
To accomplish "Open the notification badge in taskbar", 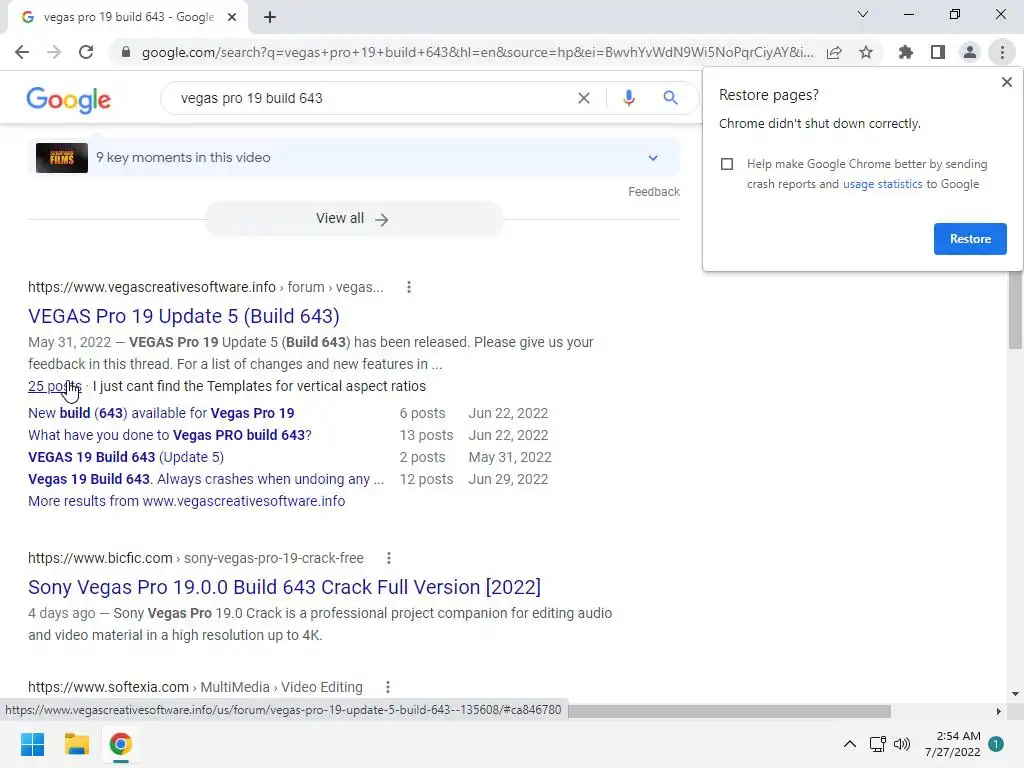I will tap(996, 744).
